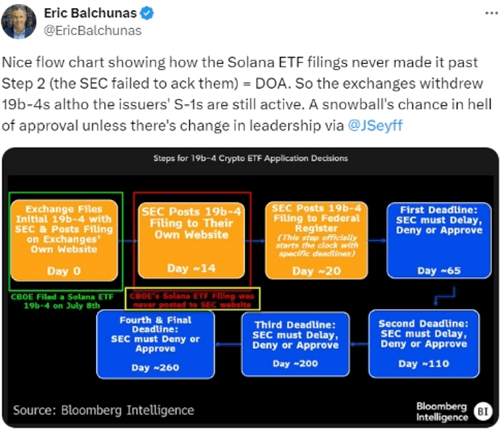Click the BI circle logo in chart

click(483, 411)
